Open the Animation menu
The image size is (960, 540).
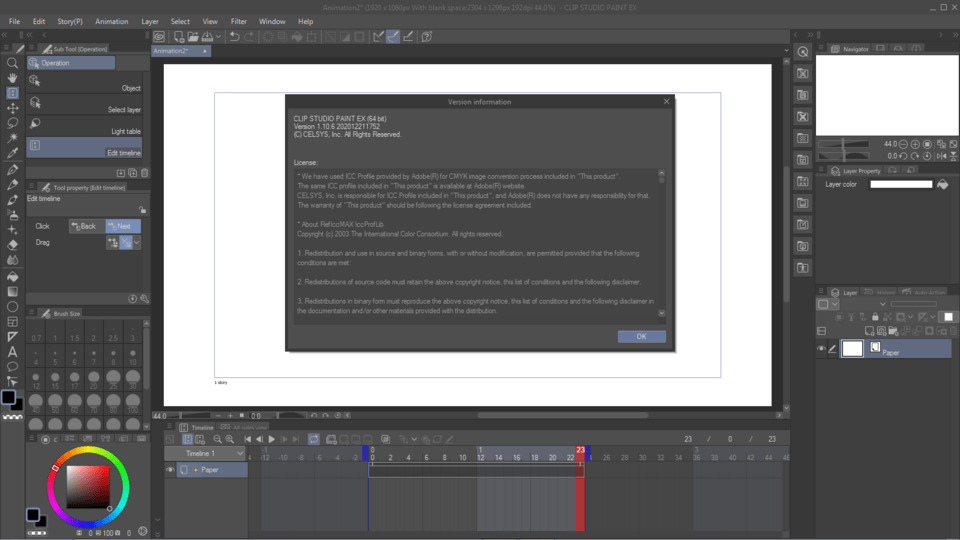[x=111, y=21]
